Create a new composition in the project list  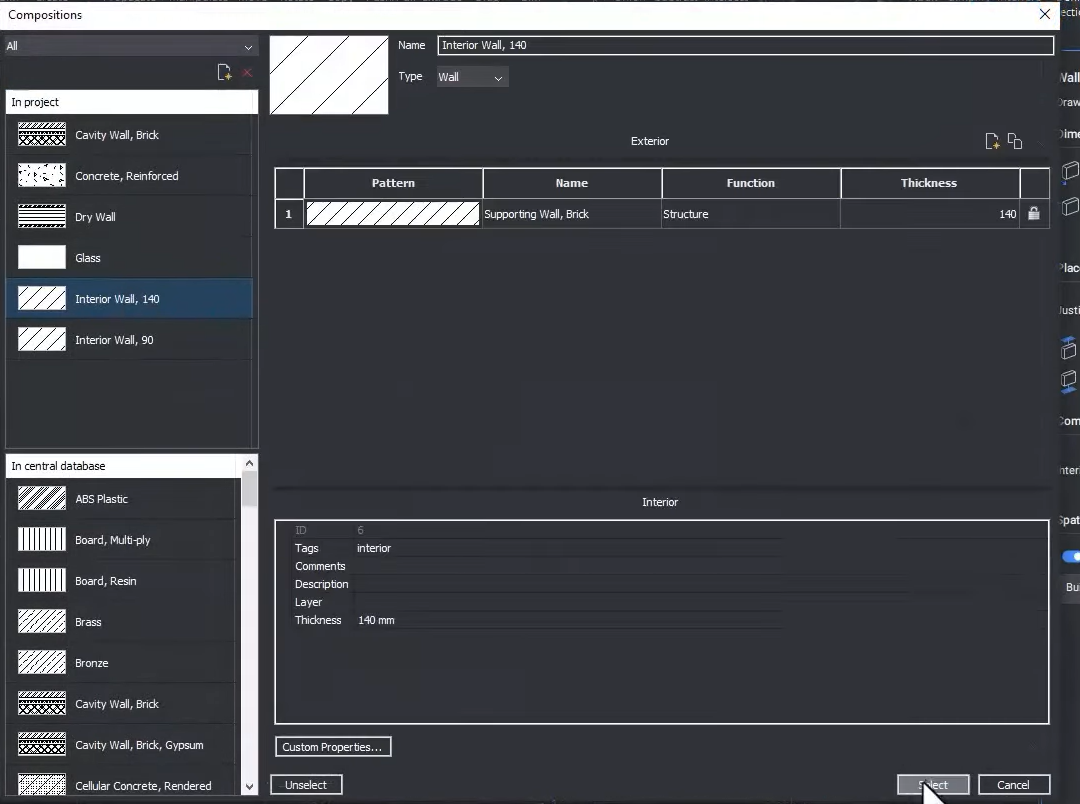[x=224, y=71]
